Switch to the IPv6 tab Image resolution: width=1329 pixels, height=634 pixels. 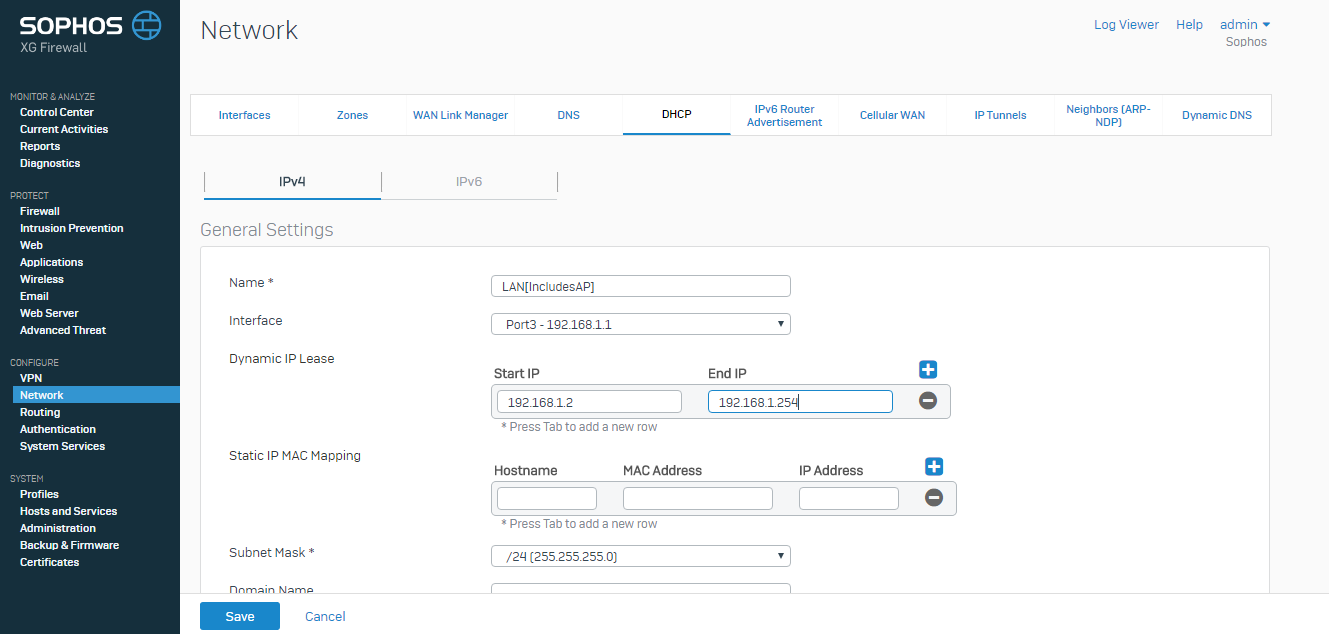coord(468,183)
